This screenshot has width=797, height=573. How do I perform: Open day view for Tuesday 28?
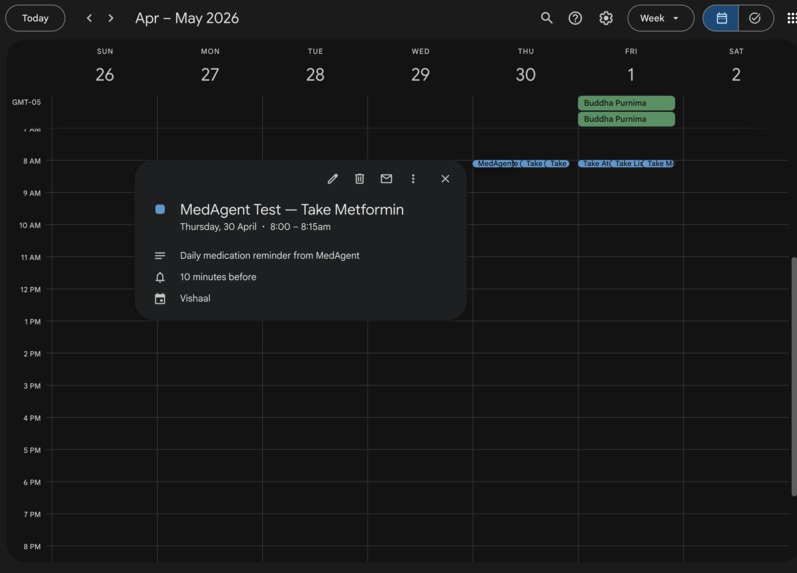coord(315,75)
